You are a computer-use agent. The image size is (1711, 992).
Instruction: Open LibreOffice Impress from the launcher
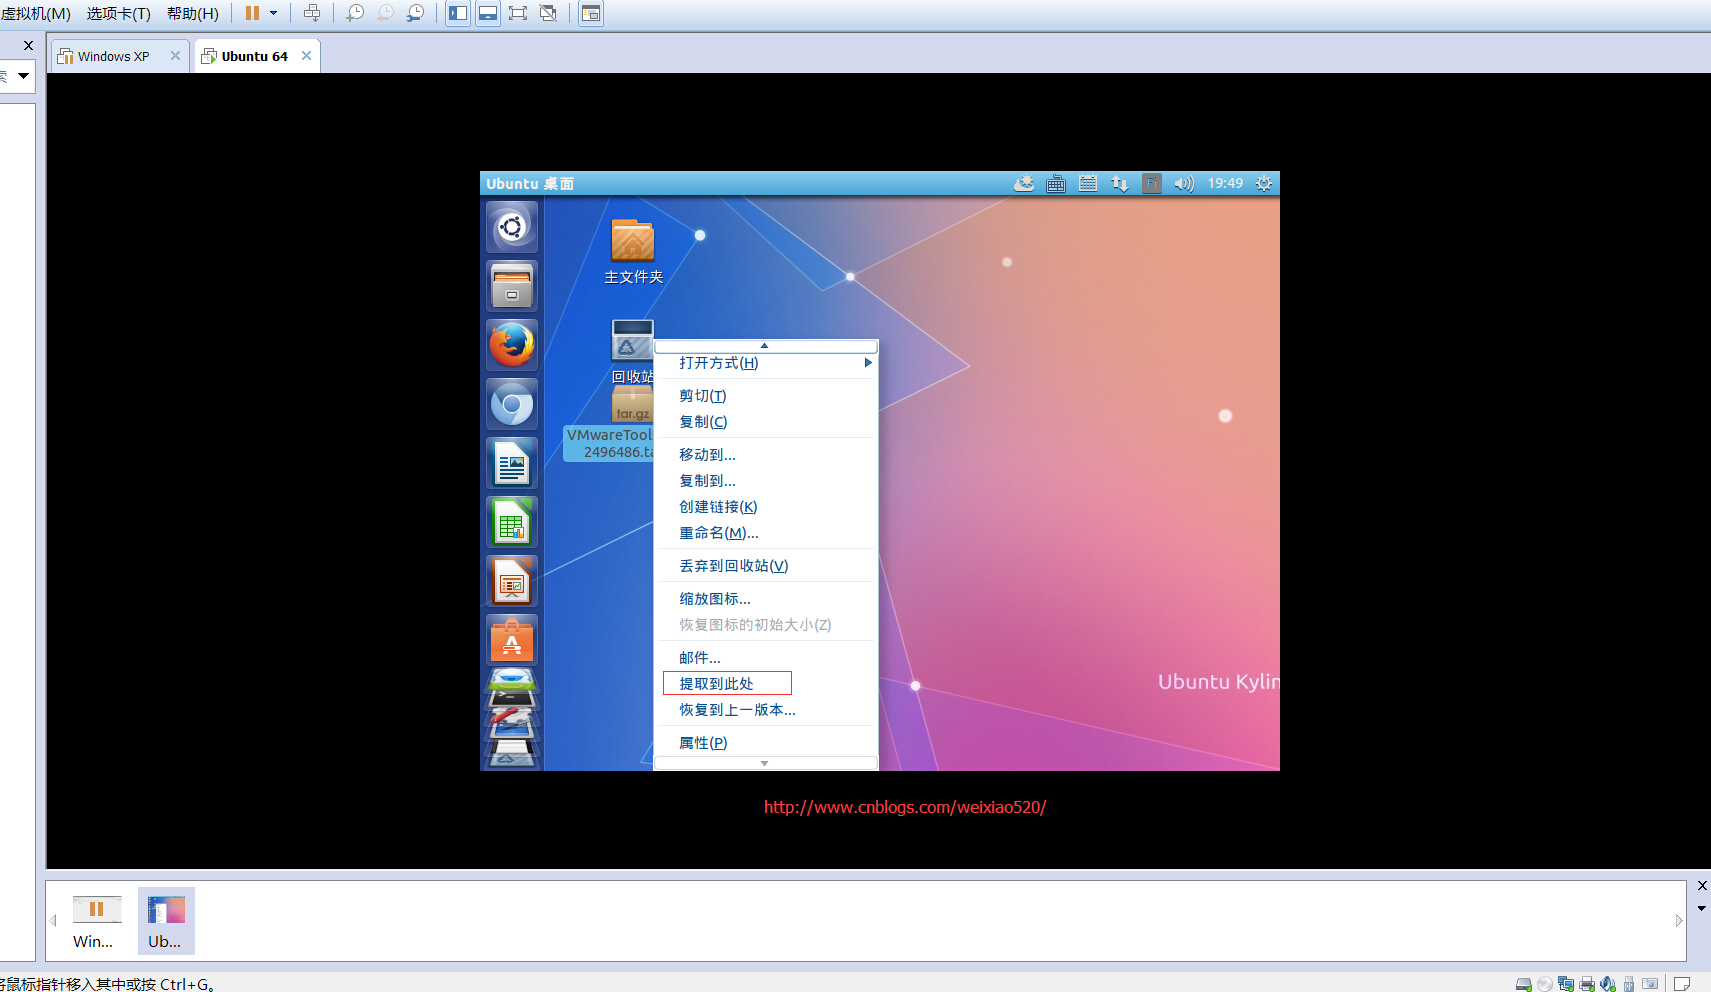tap(512, 581)
